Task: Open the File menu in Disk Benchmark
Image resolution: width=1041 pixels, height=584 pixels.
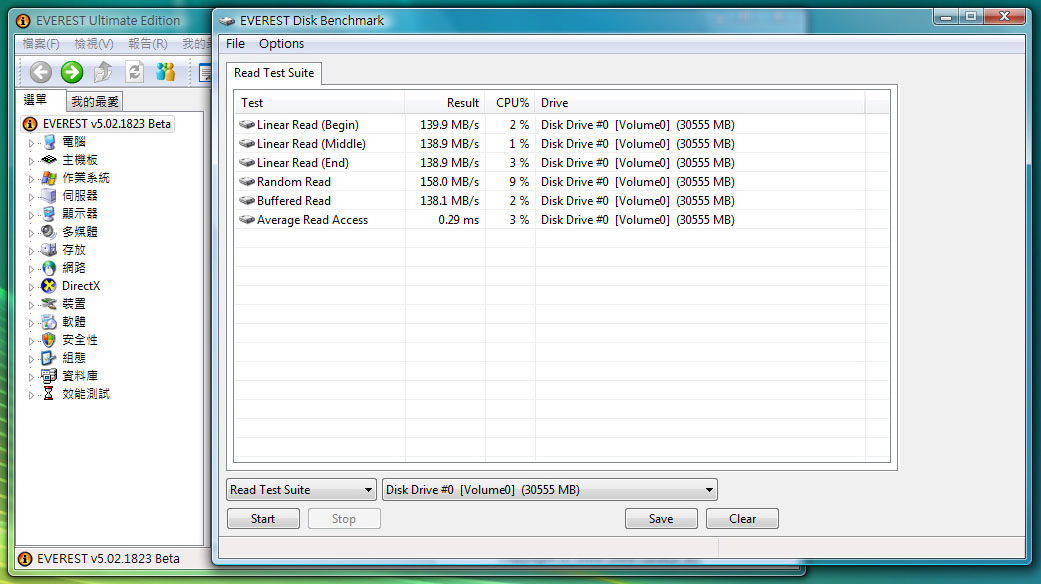Action: point(235,44)
